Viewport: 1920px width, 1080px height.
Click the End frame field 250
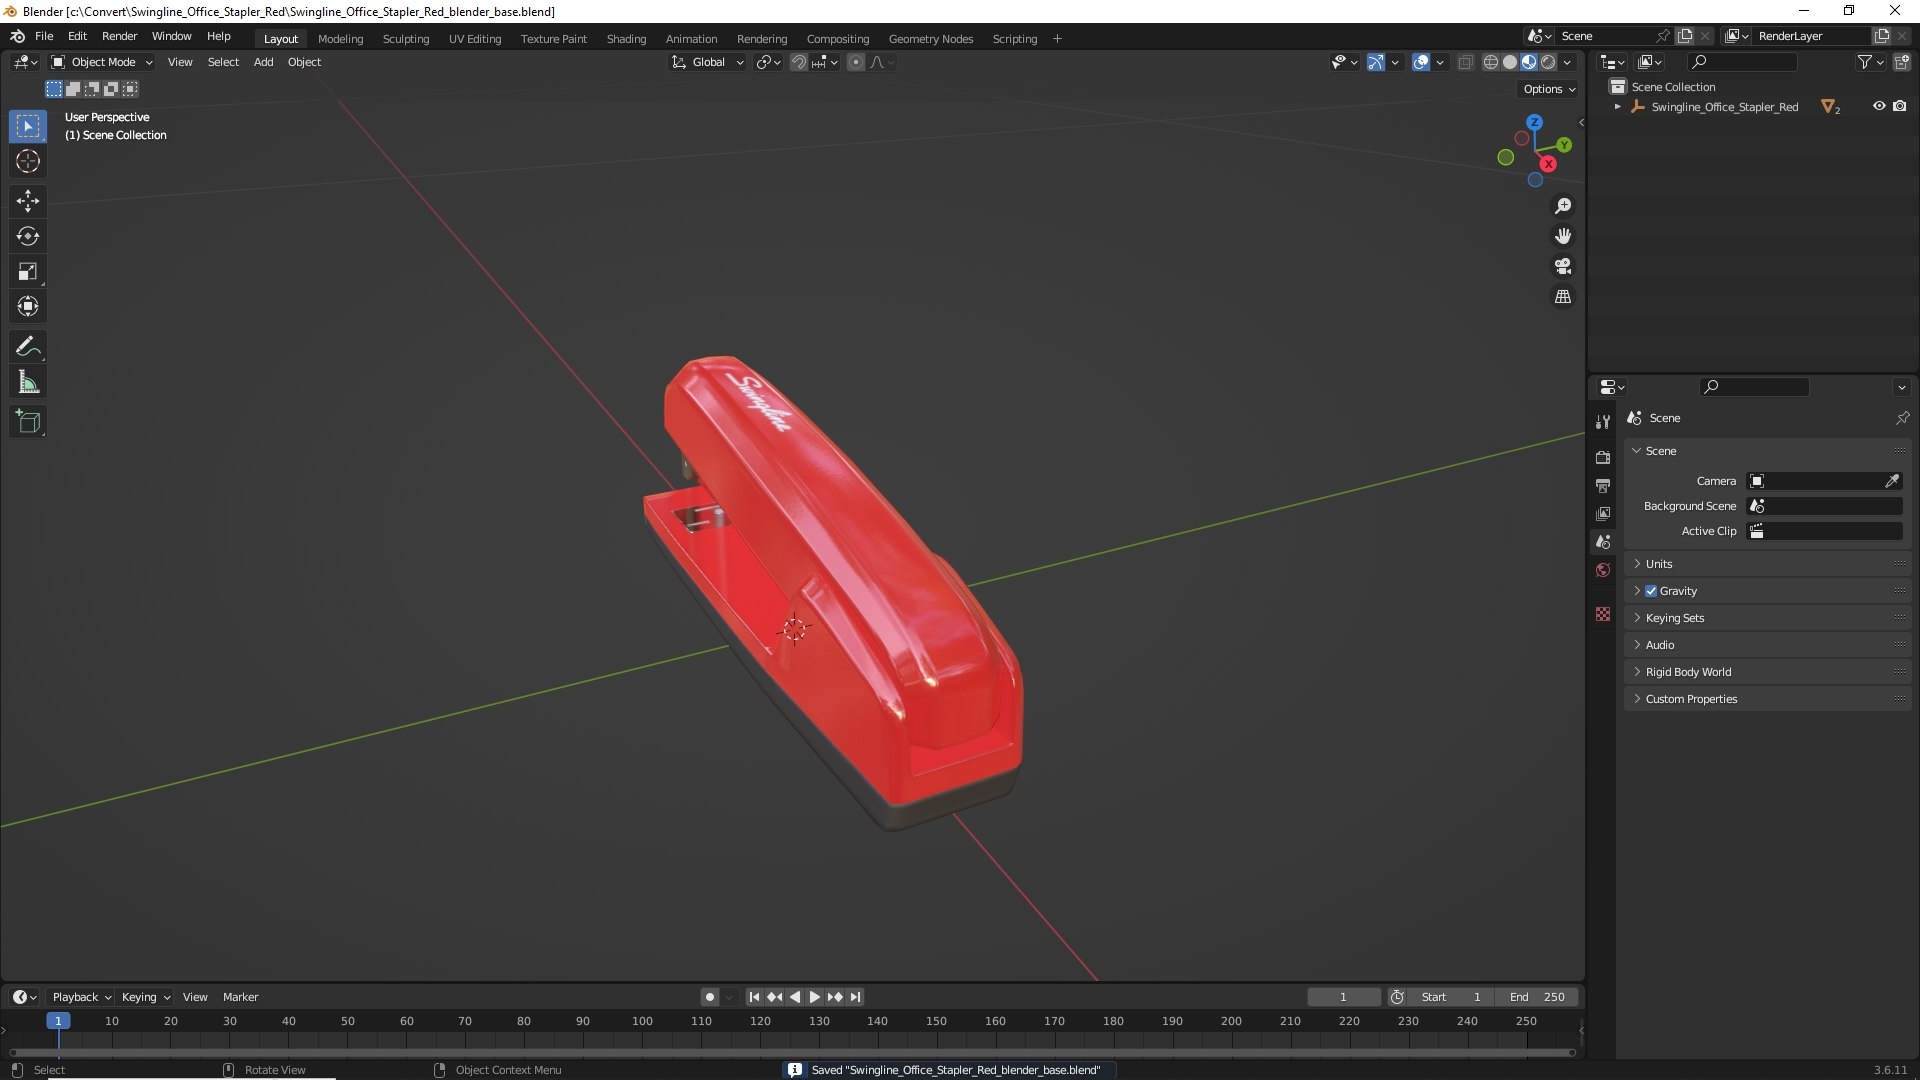coord(1537,997)
